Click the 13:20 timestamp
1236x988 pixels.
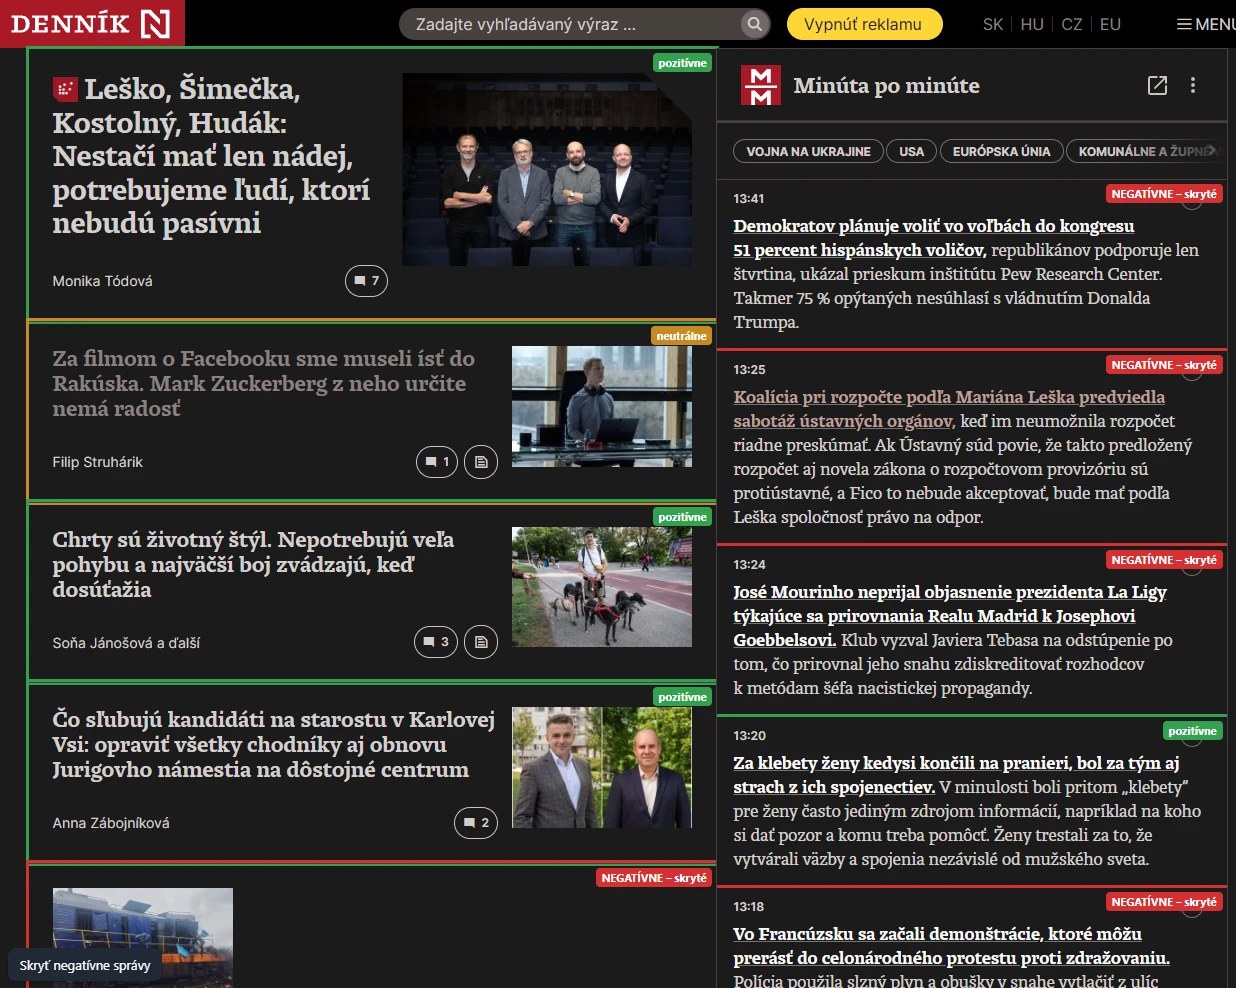coord(749,735)
